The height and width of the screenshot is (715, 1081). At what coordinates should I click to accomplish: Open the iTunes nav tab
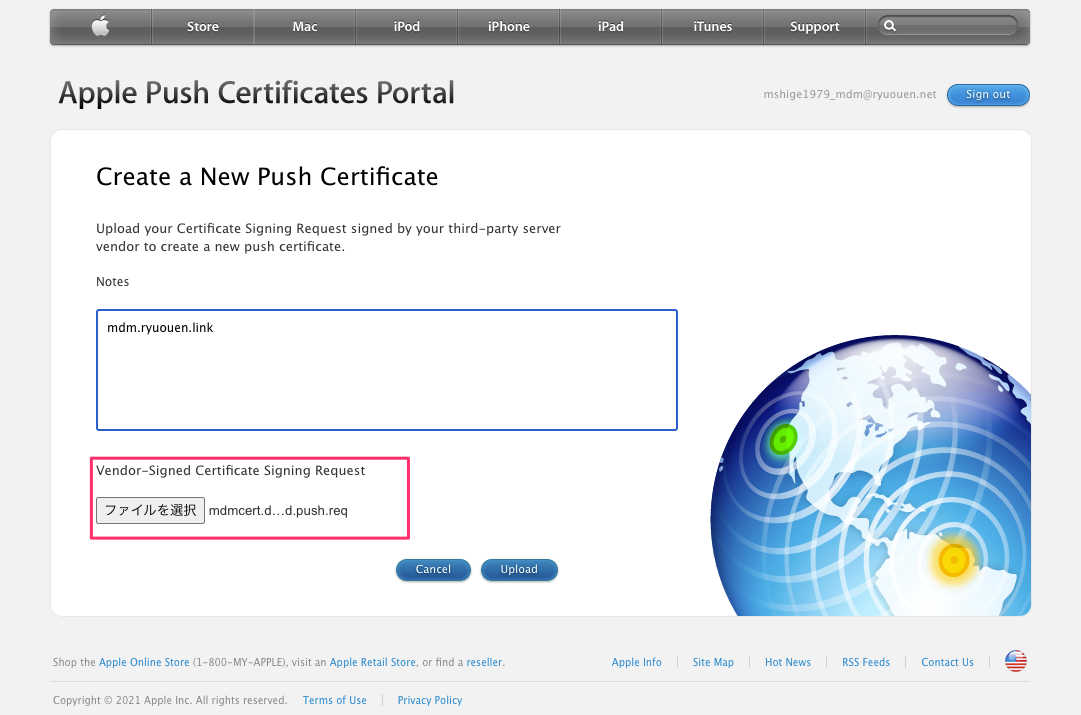tap(713, 27)
